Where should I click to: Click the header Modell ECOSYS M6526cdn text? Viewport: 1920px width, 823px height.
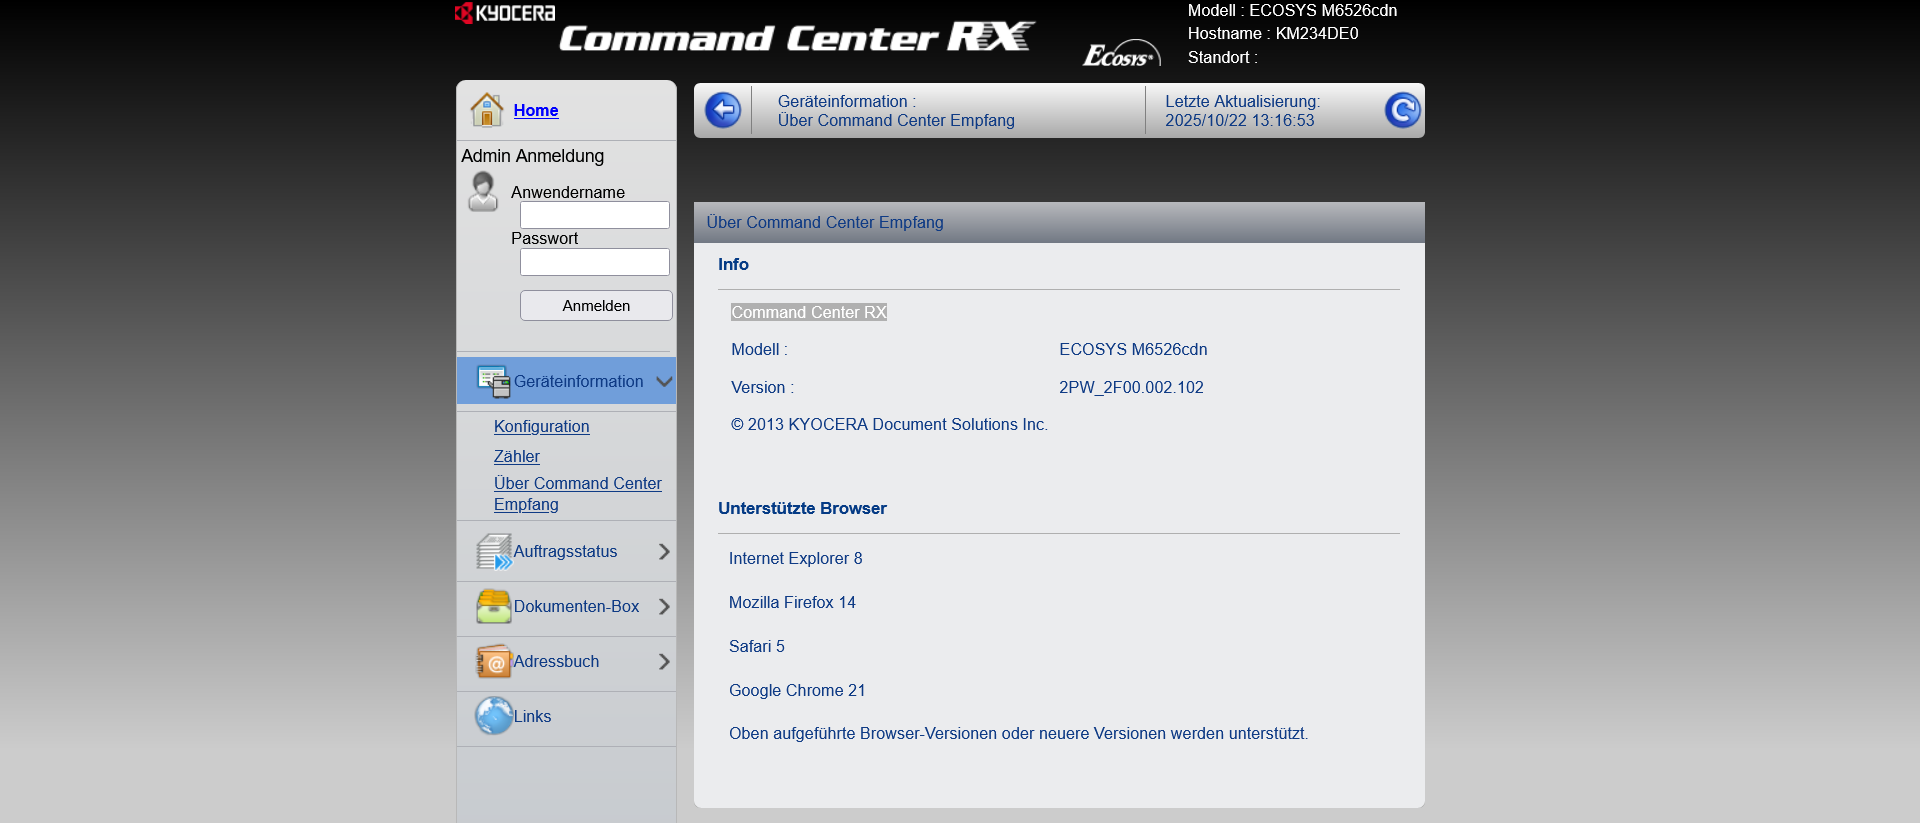pyautogui.click(x=1292, y=10)
